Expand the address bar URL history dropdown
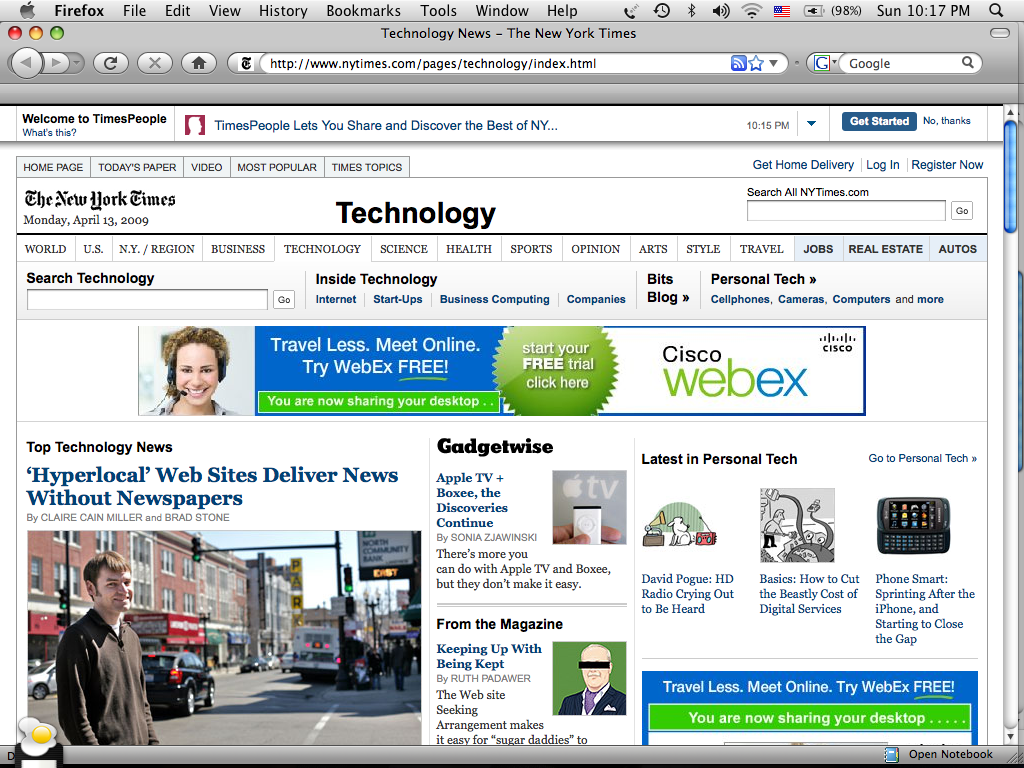Screen dimensions: 1024x768 click(774, 63)
